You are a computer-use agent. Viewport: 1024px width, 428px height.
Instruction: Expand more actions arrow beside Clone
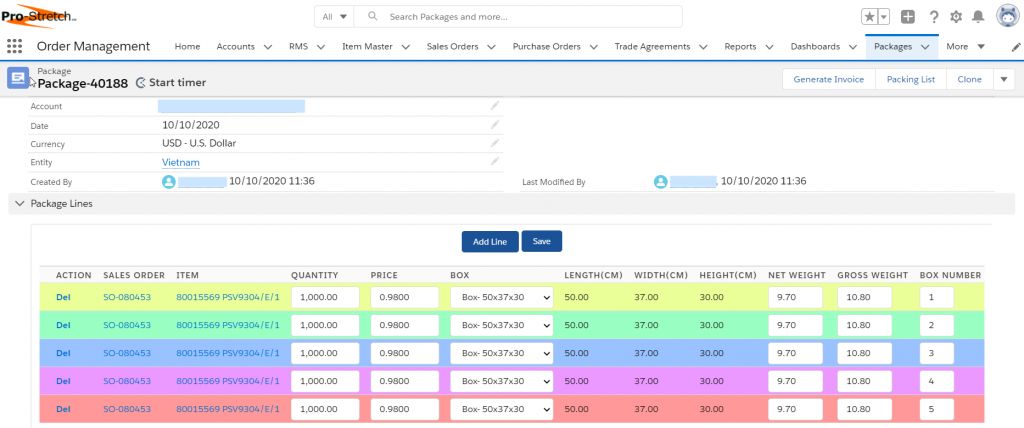point(1004,80)
